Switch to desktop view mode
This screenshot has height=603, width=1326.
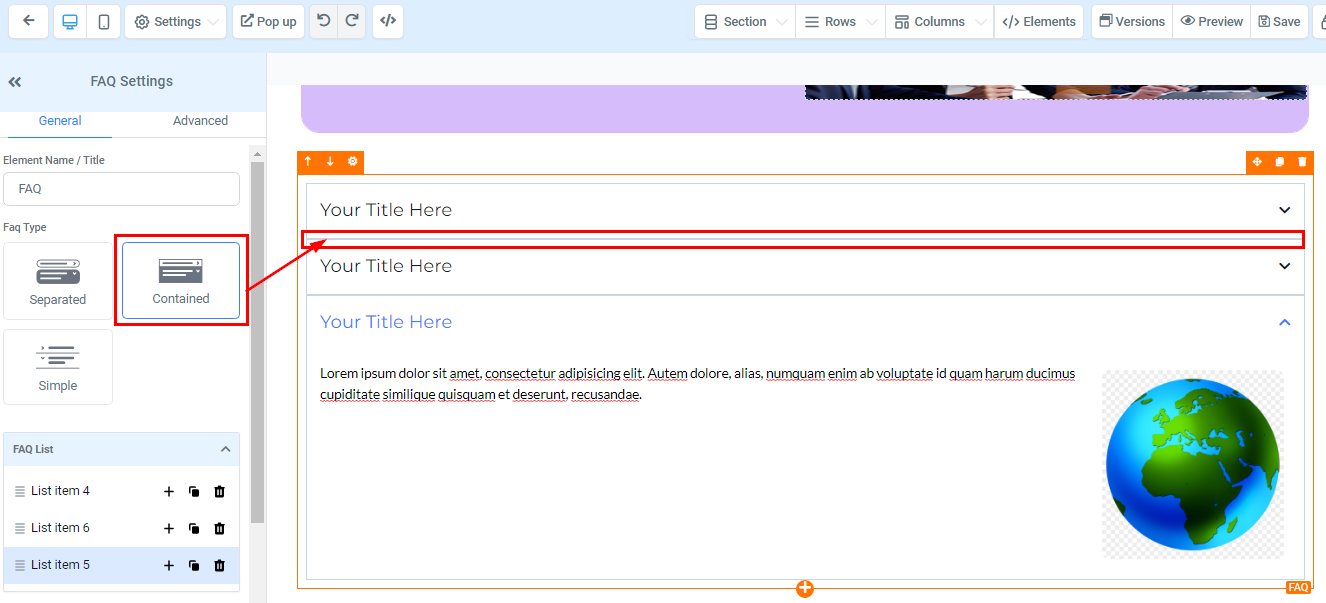pyautogui.click(x=70, y=21)
